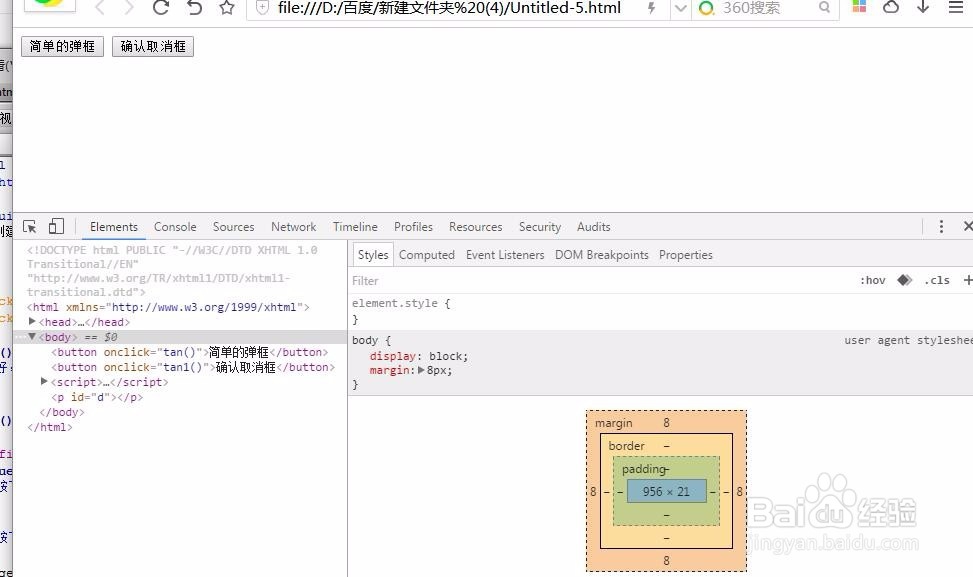
Task: Click the magnifier search icon
Action: point(824,7)
